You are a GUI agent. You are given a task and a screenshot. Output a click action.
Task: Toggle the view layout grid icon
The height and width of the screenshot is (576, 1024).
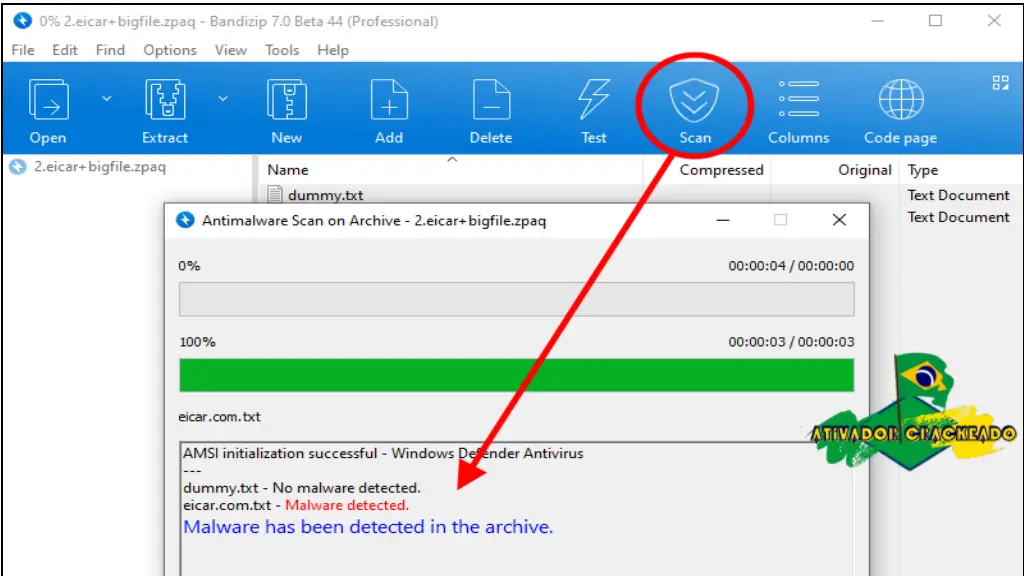click(1000, 82)
